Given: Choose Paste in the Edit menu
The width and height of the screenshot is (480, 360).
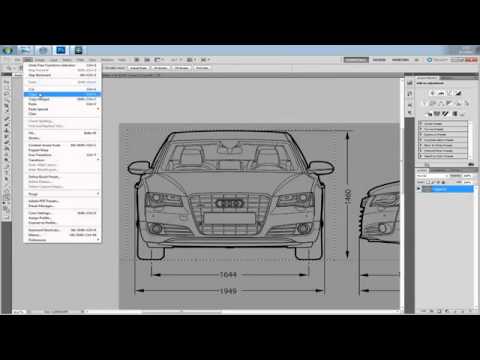Looking at the screenshot, I should [x=62, y=104].
